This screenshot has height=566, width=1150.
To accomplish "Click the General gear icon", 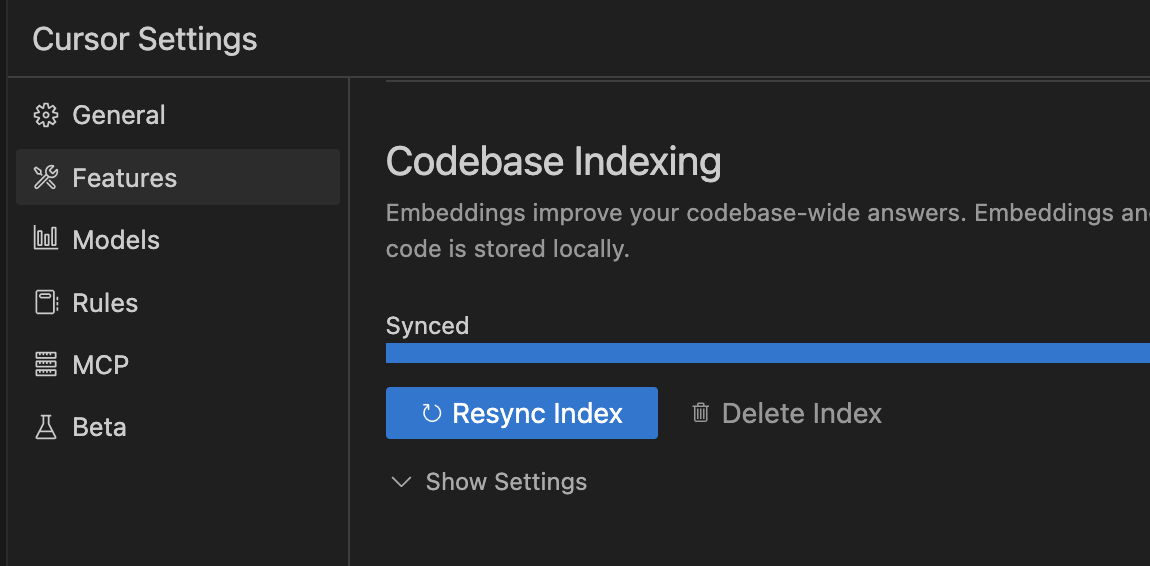I will (45, 115).
